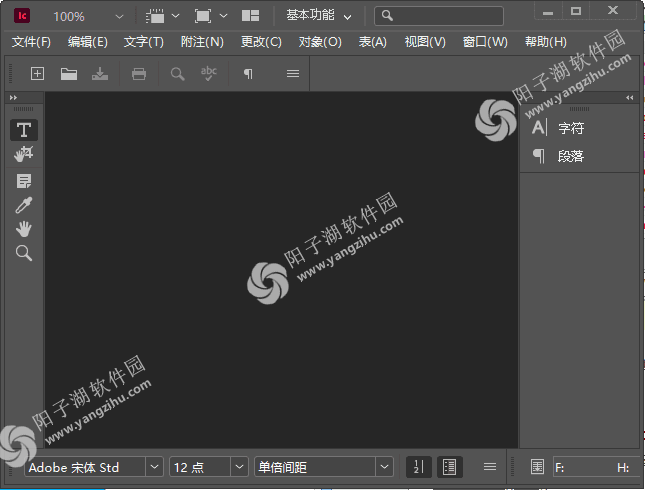The width and height of the screenshot is (645, 490).
Task: Open the 对象(O) menu
Action: [x=320, y=42]
